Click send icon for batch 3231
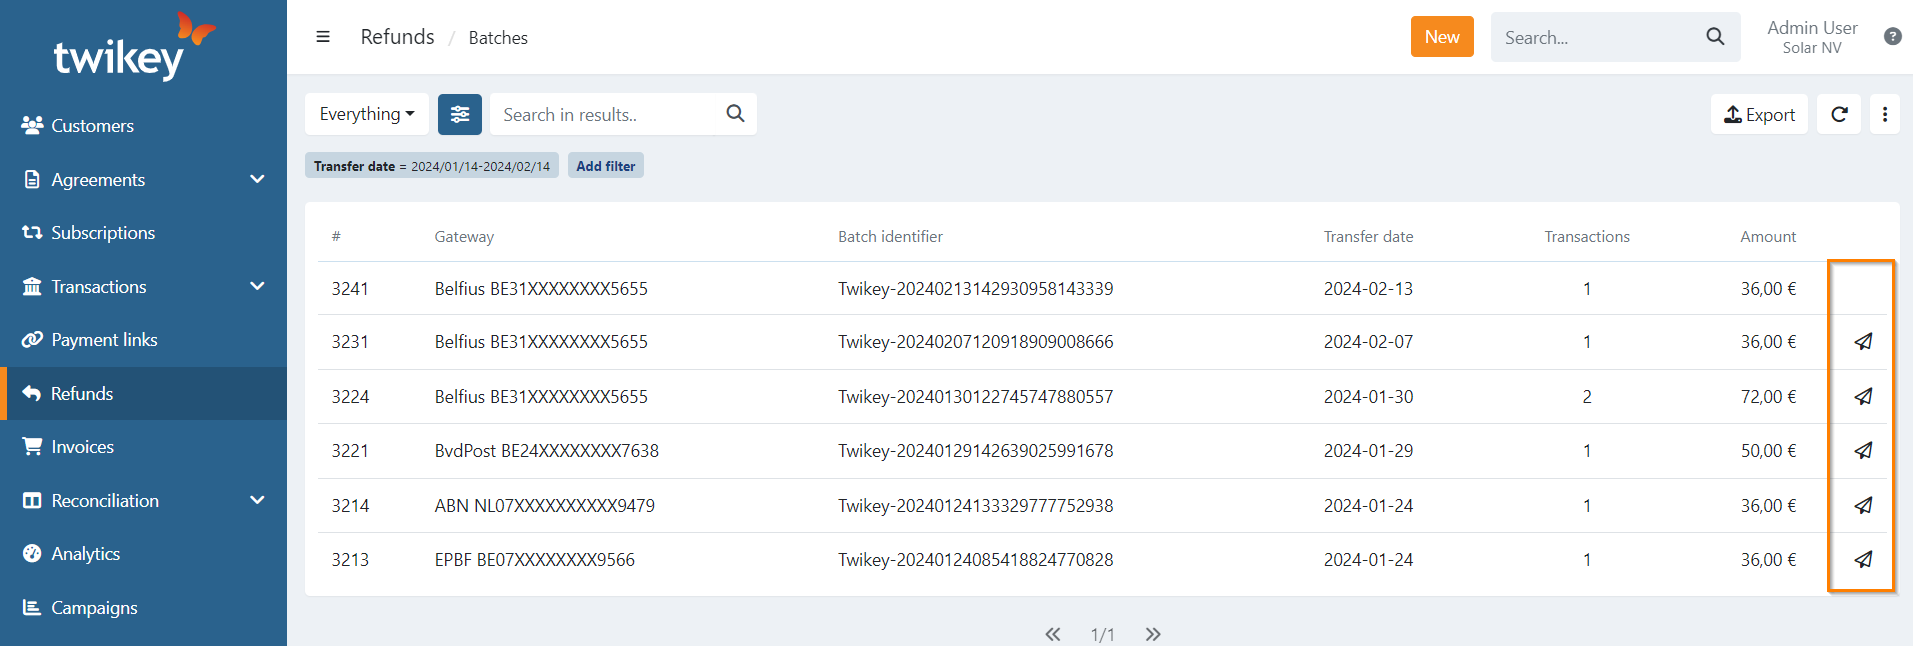1913x646 pixels. pos(1862,342)
